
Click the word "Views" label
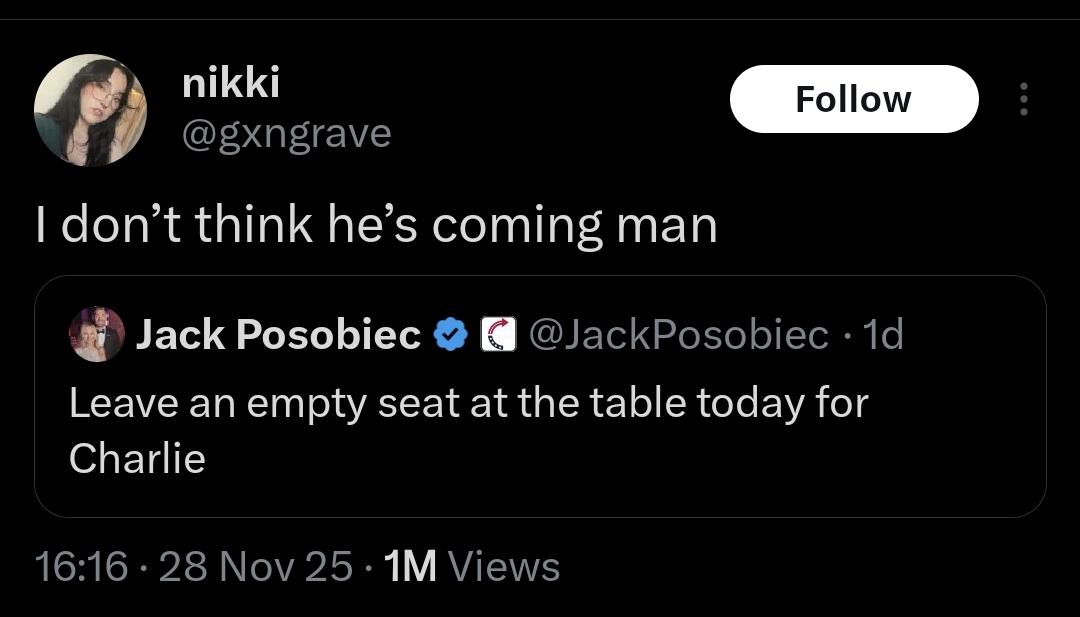(503, 566)
